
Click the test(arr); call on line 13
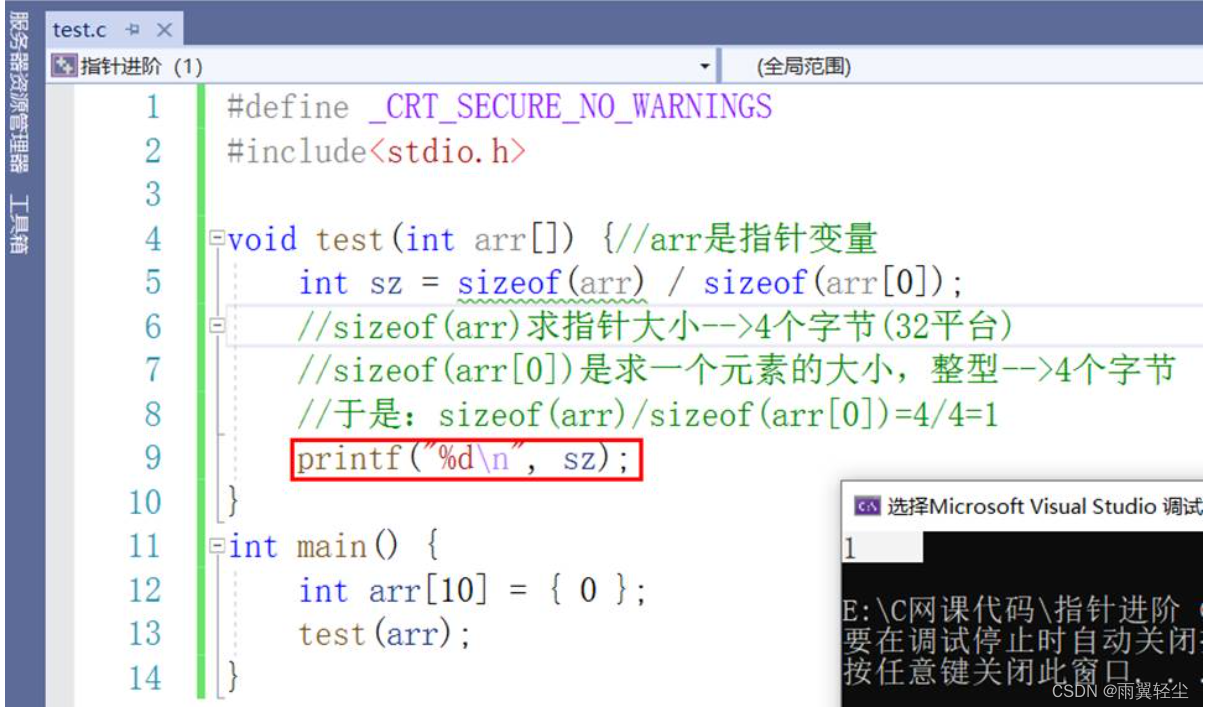[384, 635]
